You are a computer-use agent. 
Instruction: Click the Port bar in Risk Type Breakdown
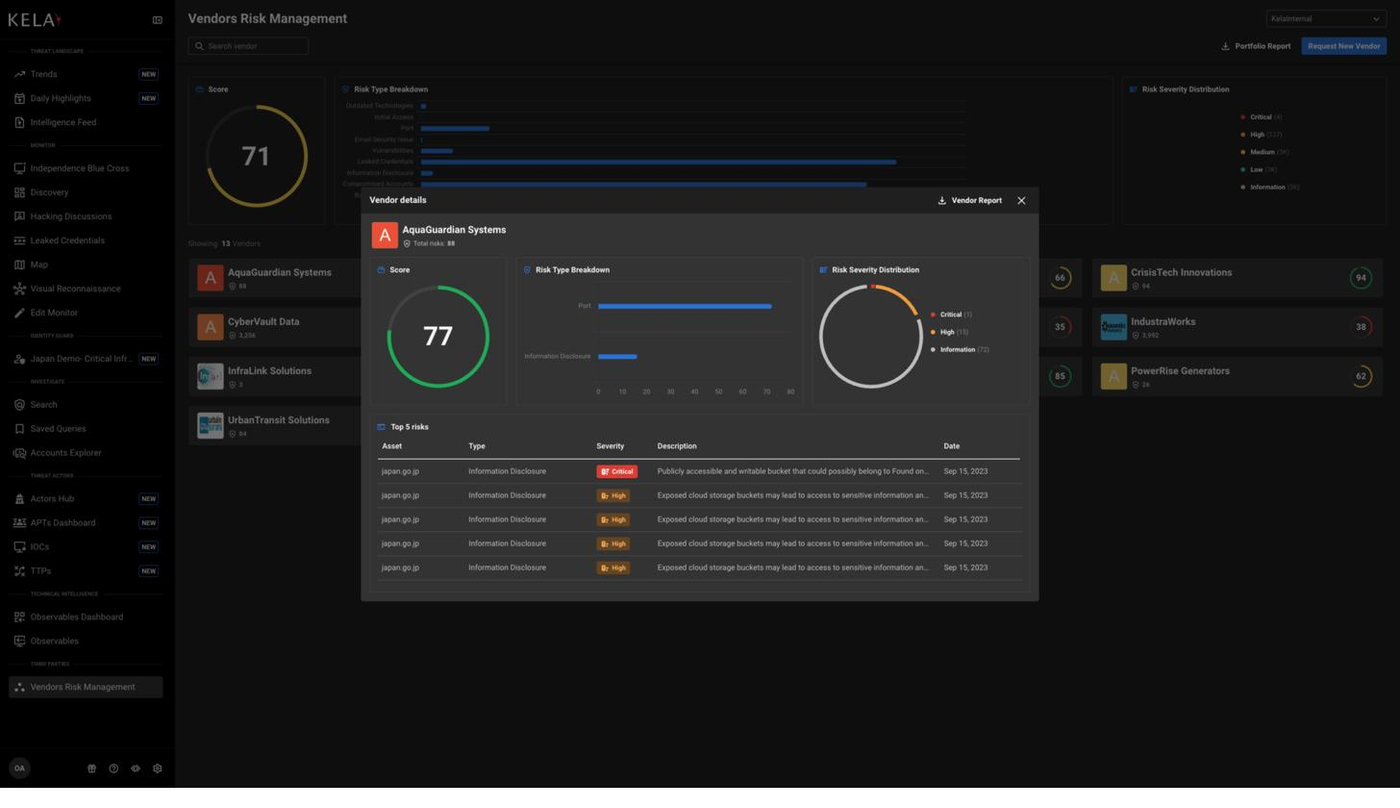(x=684, y=306)
